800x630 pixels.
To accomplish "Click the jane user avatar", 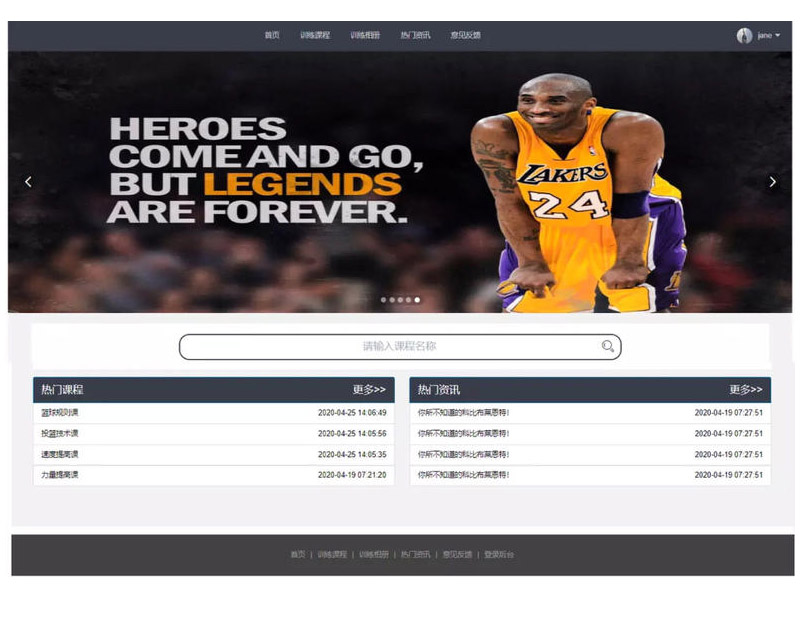I will [744, 36].
